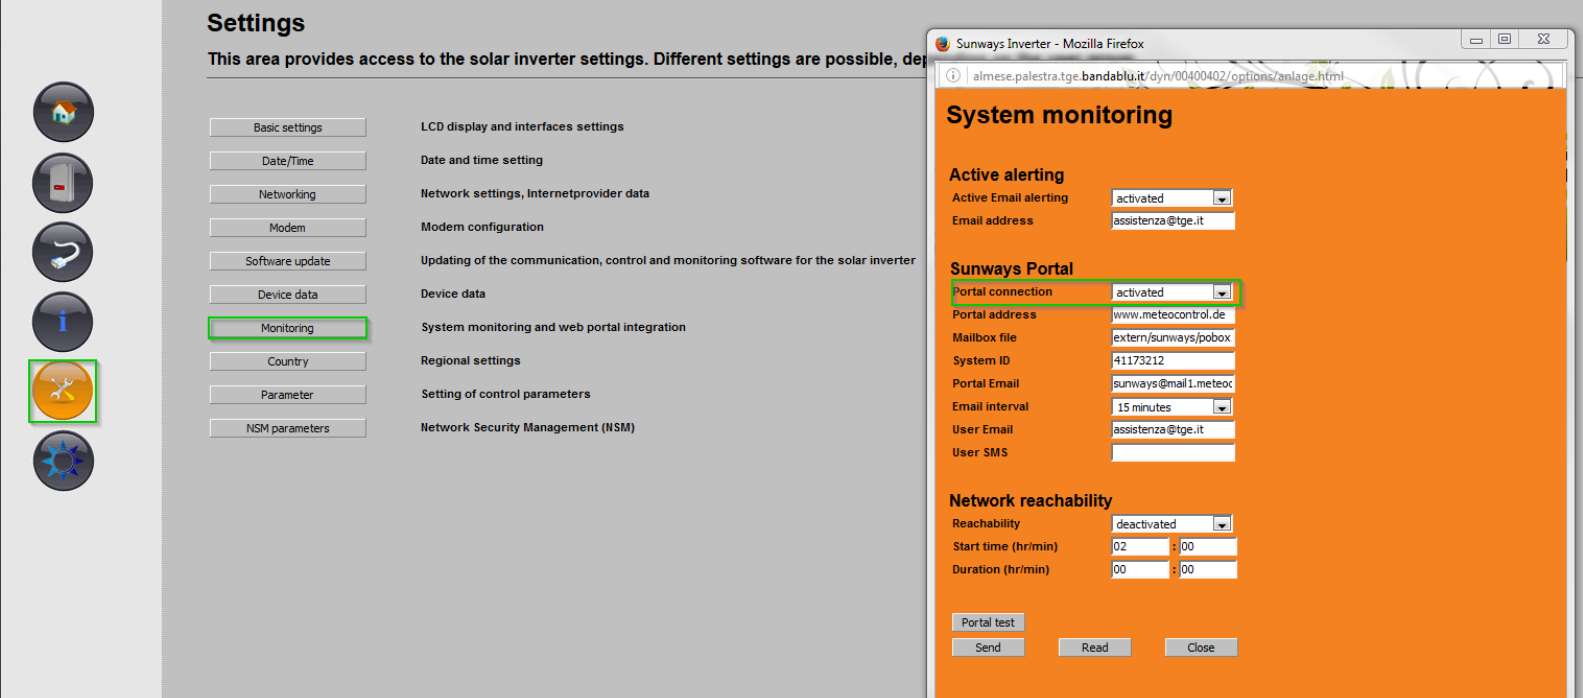Click the Monitoring button
The image size is (1583, 698).
coord(288,328)
